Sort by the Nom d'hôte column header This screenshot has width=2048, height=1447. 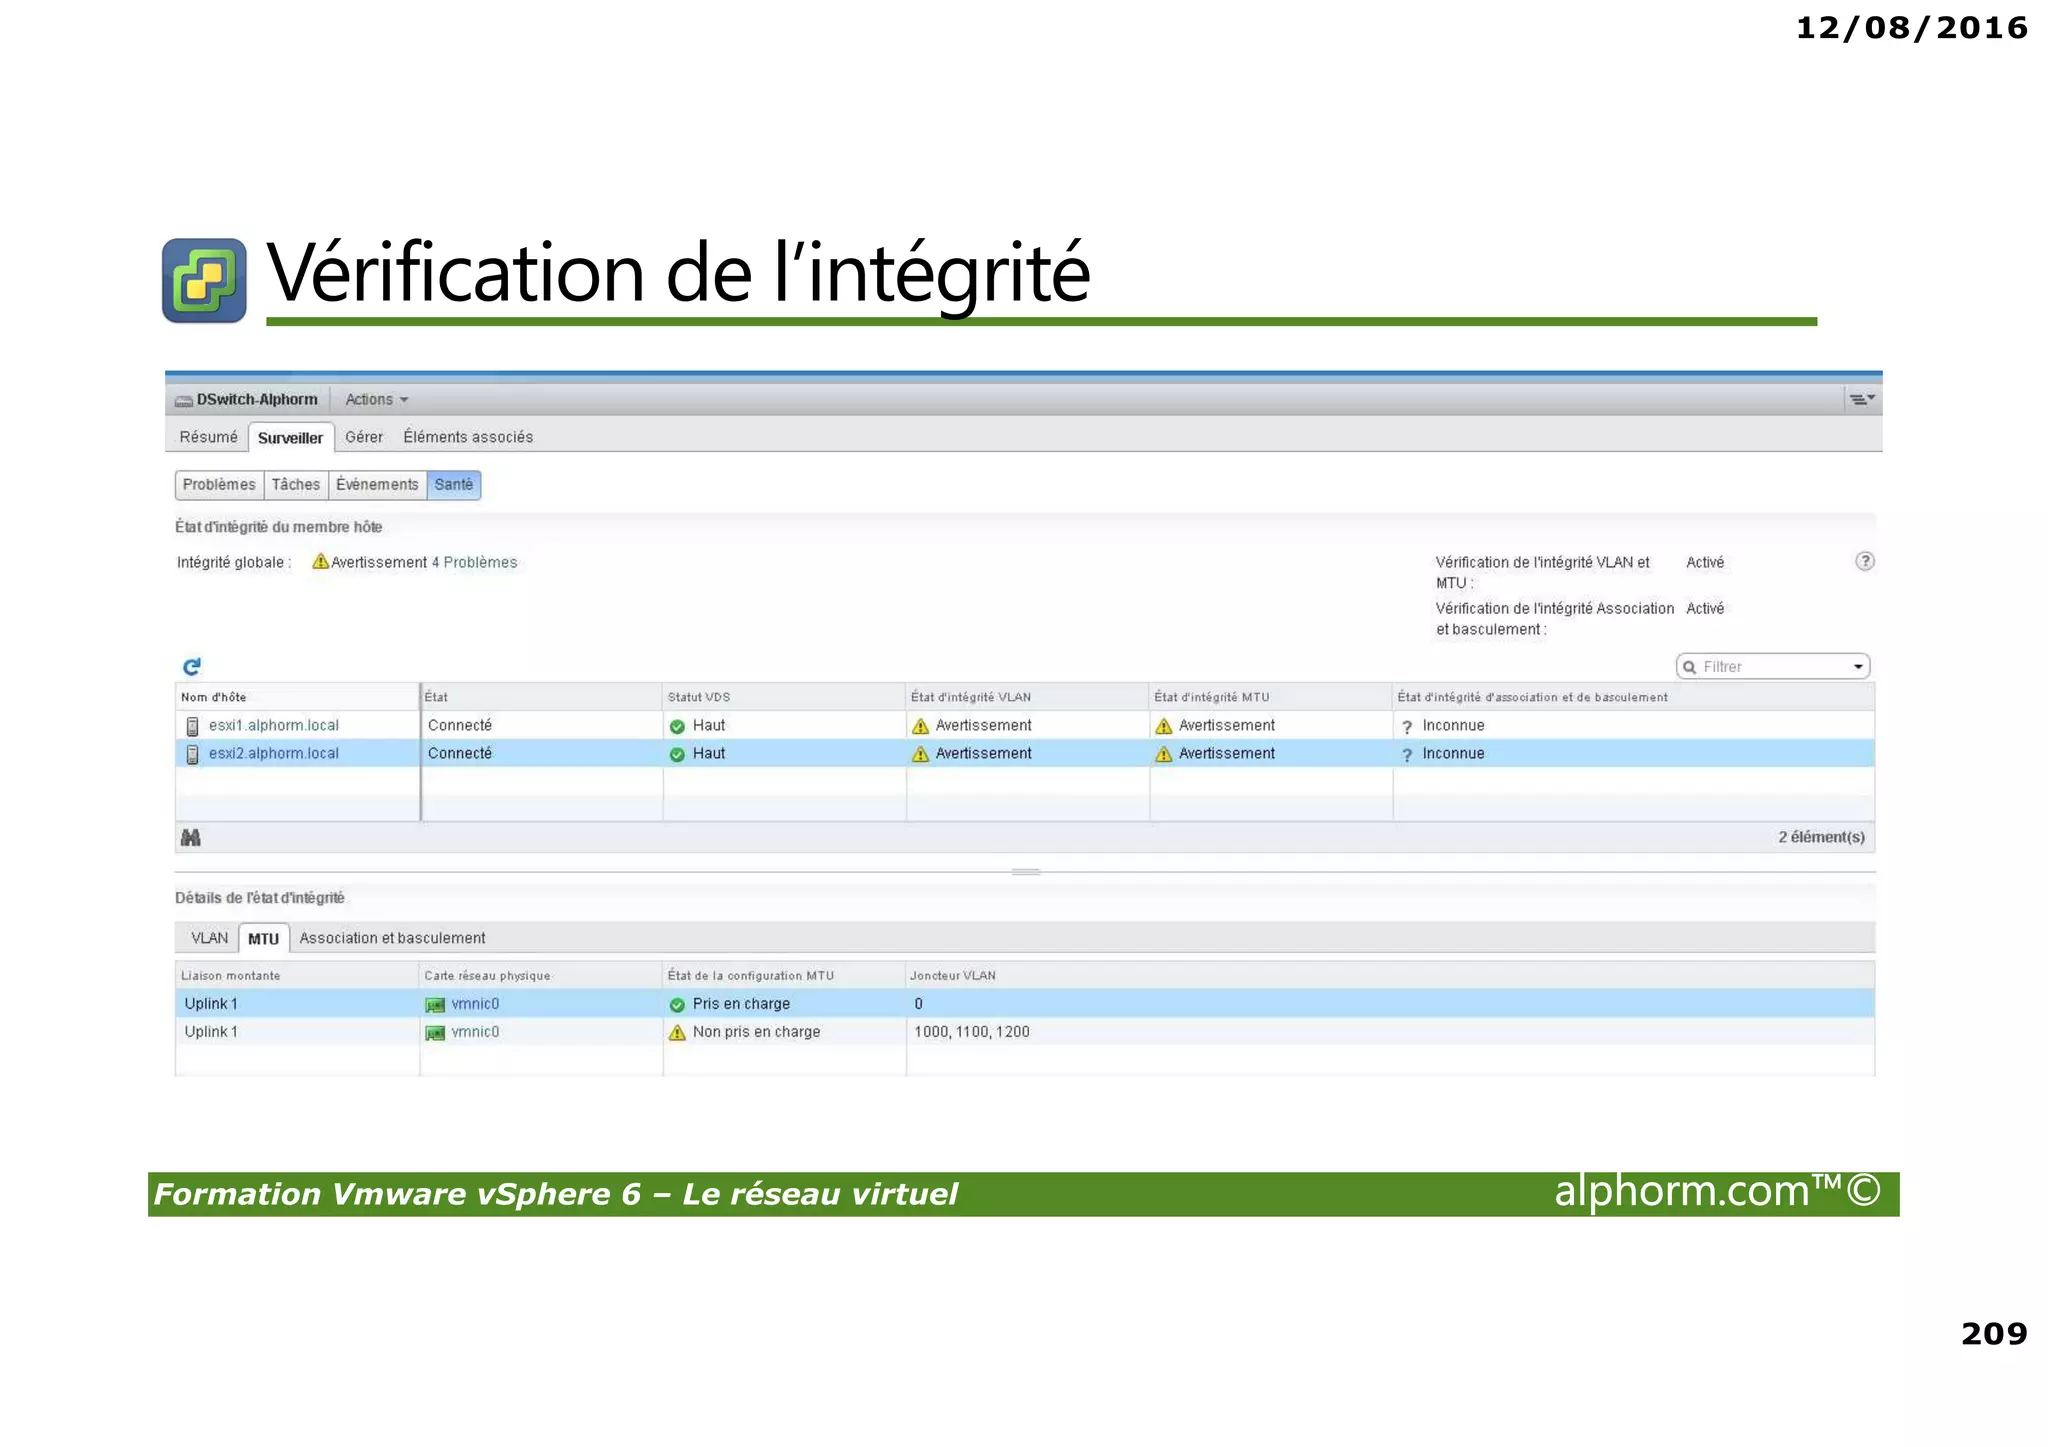(x=297, y=697)
